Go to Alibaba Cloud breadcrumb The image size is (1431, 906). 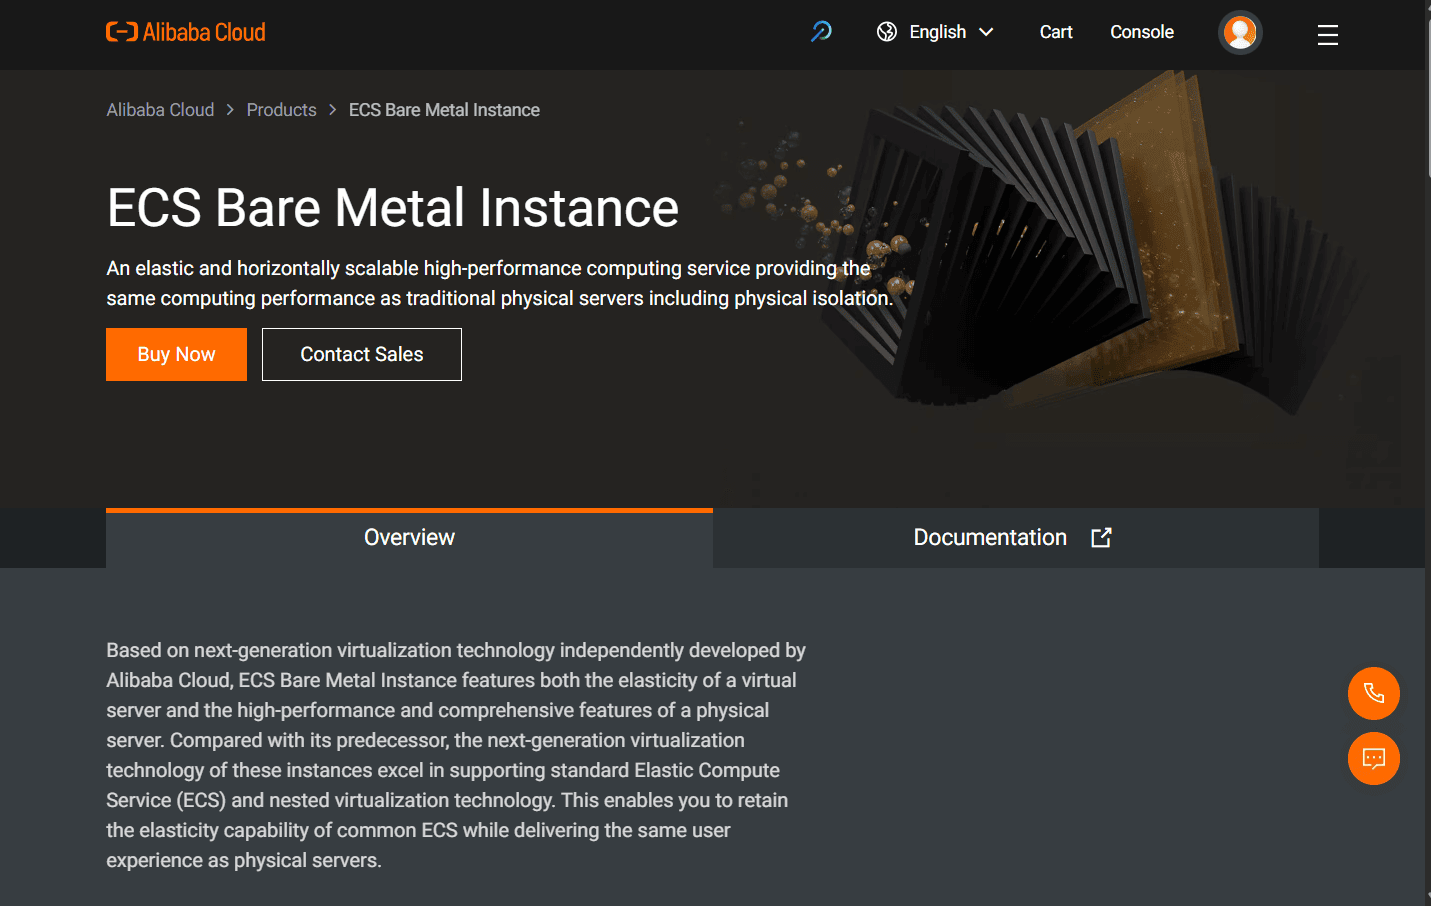[x=160, y=110]
